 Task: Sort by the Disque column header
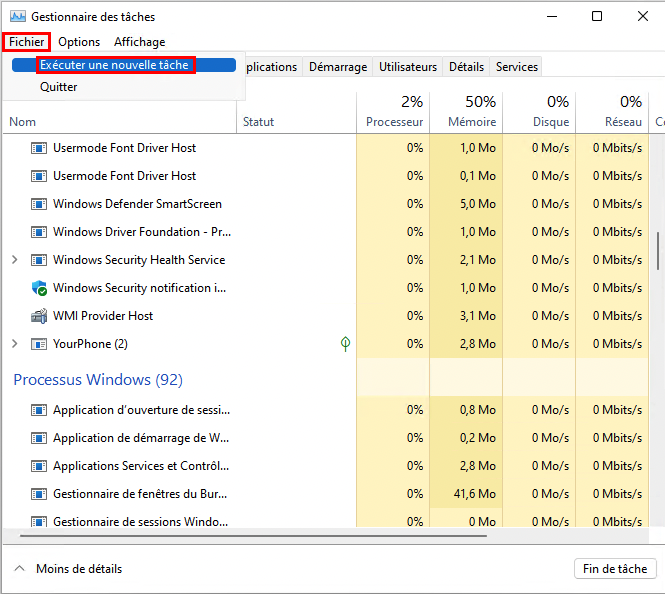coord(539,113)
